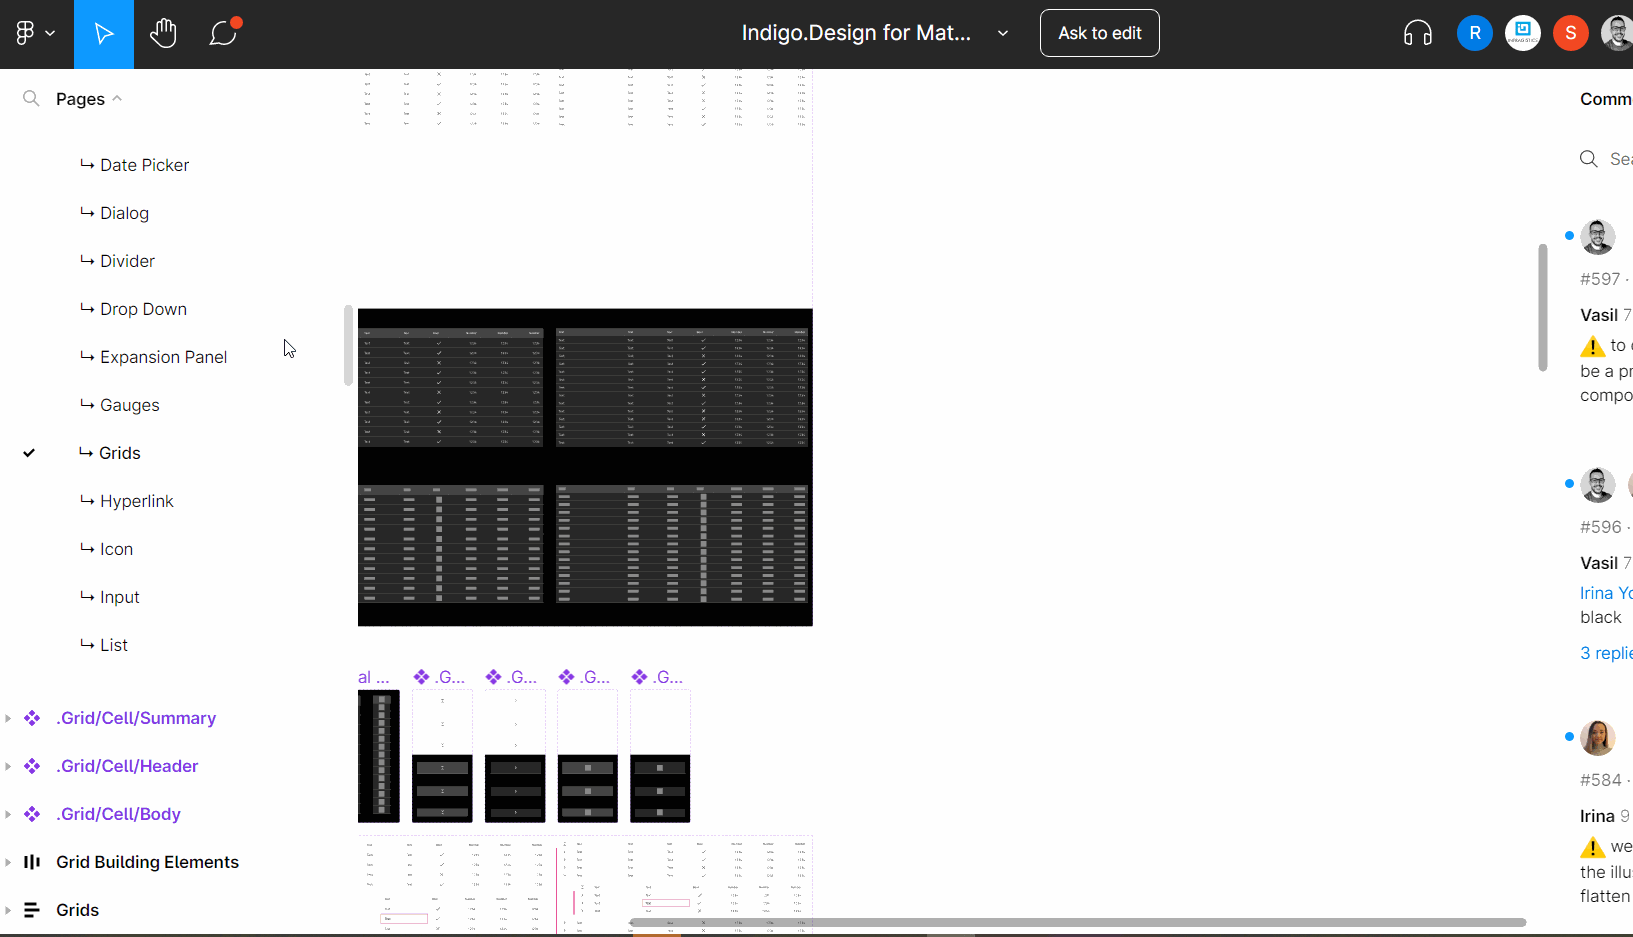This screenshot has height=937, width=1633.
Task: Select the Hand tool
Action: pyautogui.click(x=163, y=34)
